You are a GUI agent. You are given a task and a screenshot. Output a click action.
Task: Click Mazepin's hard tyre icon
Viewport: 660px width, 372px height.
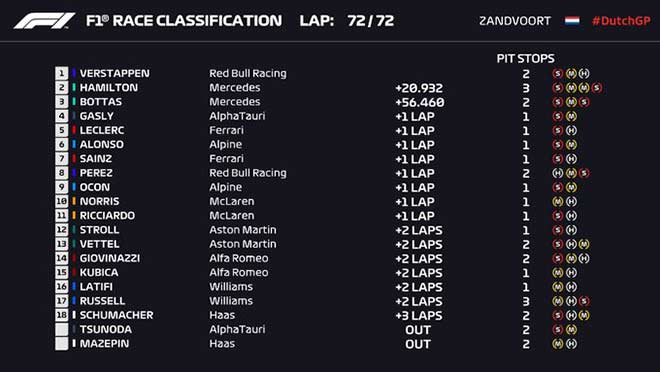571,344
